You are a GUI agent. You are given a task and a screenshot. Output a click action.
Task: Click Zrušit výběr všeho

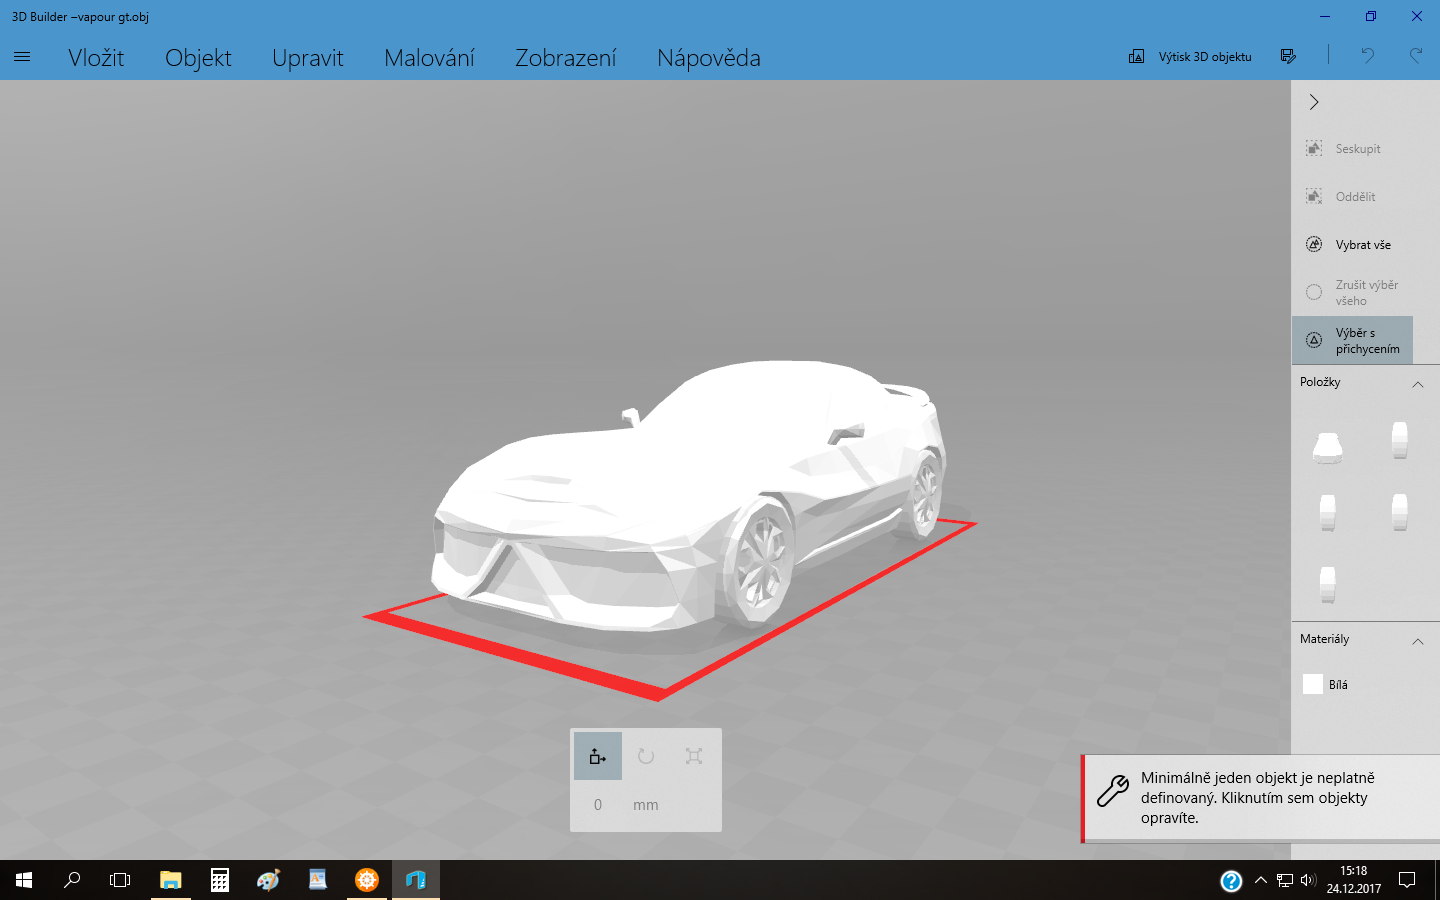pos(1352,292)
